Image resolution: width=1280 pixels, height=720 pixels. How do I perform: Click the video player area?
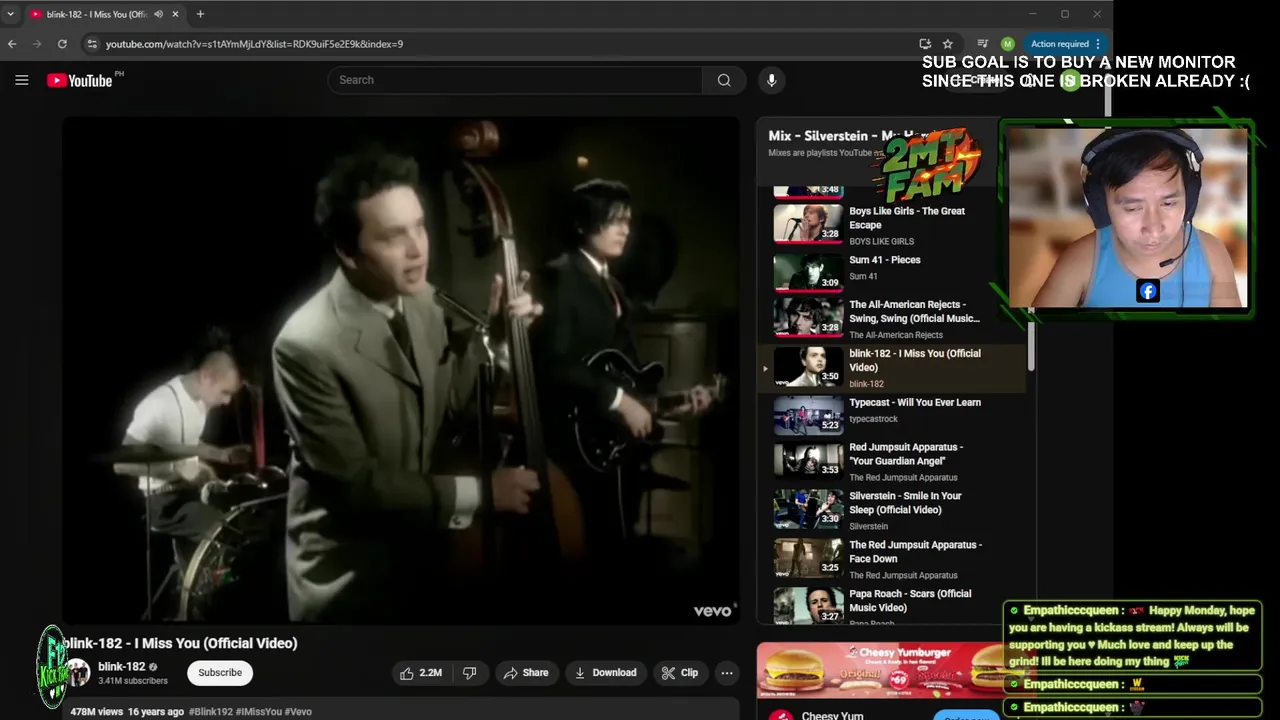pyautogui.click(x=401, y=370)
